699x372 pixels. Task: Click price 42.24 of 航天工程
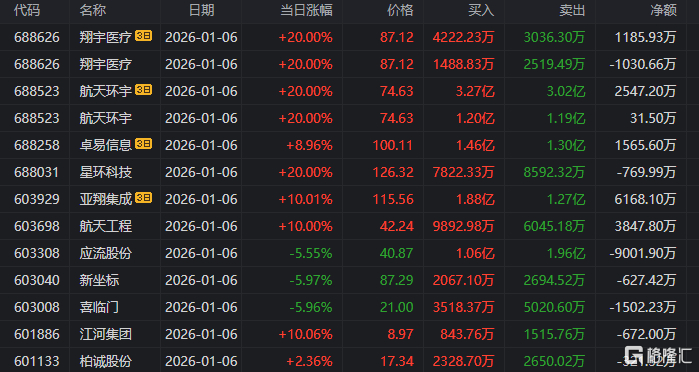point(397,226)
